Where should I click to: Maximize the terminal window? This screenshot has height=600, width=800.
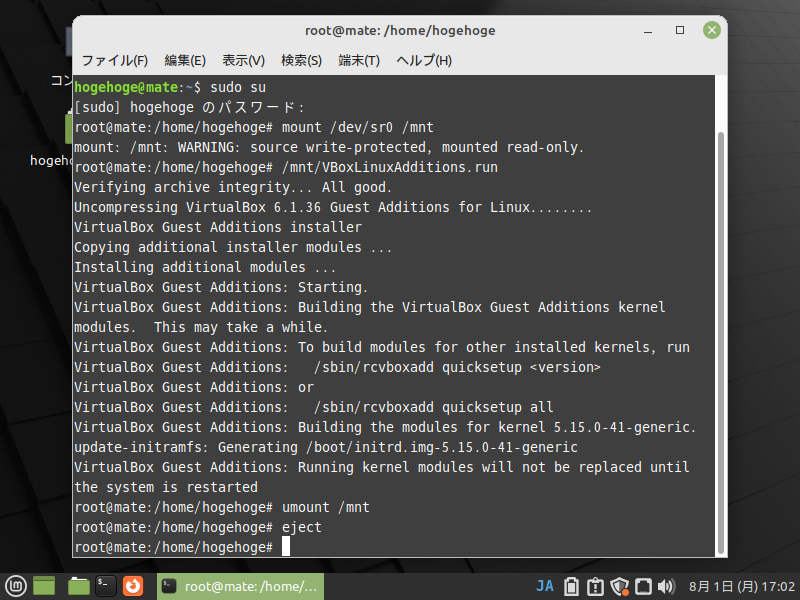(680, 31)
